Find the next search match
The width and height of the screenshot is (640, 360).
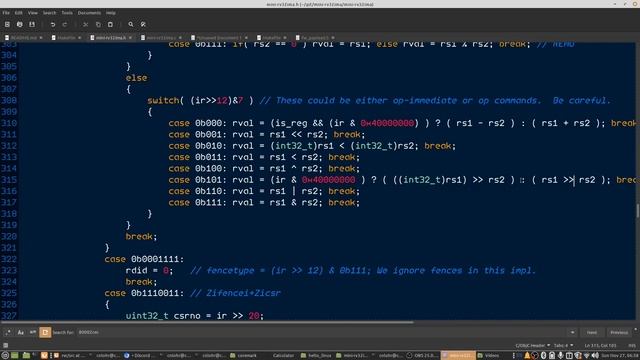point(592,333)
